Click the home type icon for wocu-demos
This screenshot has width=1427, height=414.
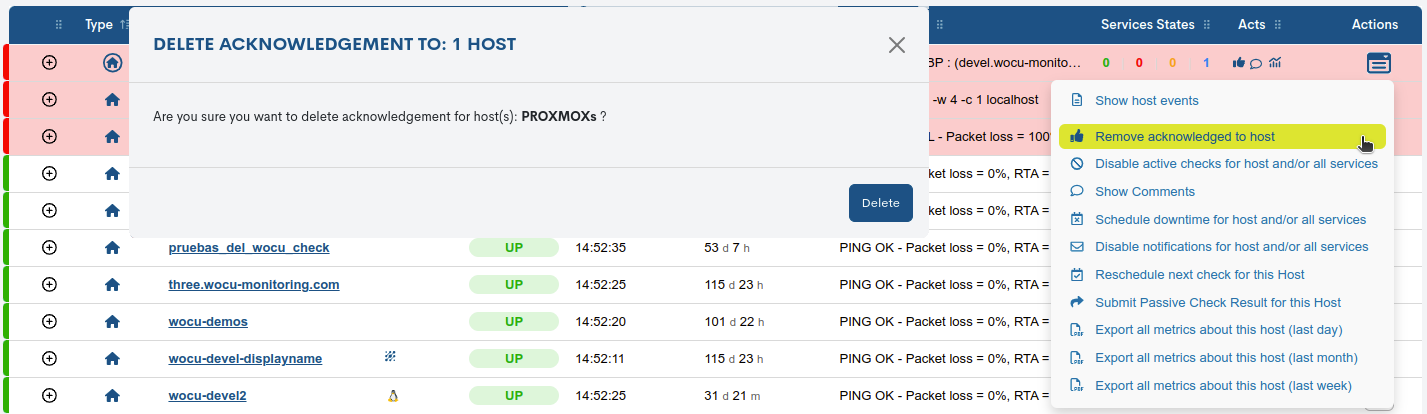pyautogui.click(x=112, y=322)
